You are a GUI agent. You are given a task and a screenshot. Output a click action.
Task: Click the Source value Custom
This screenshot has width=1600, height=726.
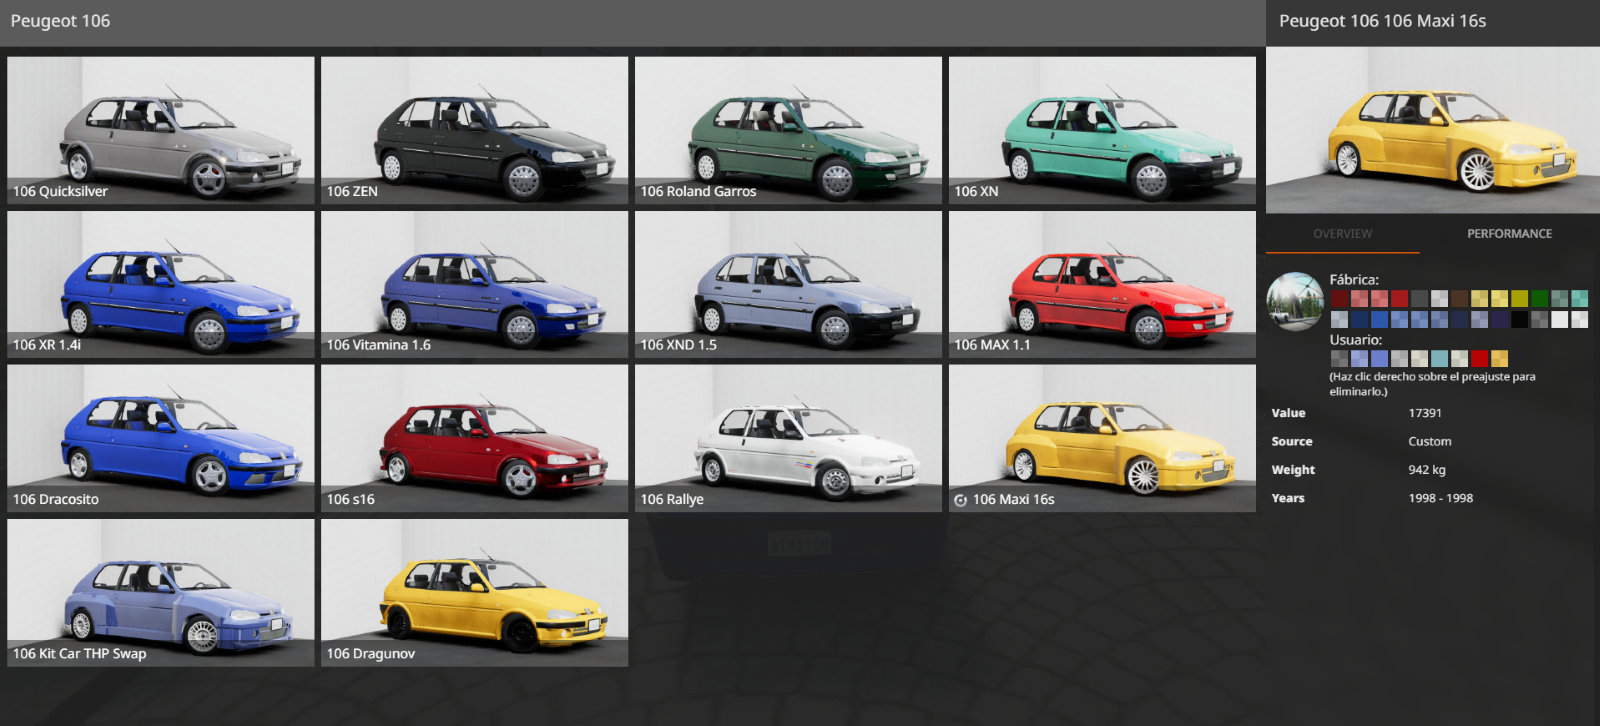pos(1430,441)
